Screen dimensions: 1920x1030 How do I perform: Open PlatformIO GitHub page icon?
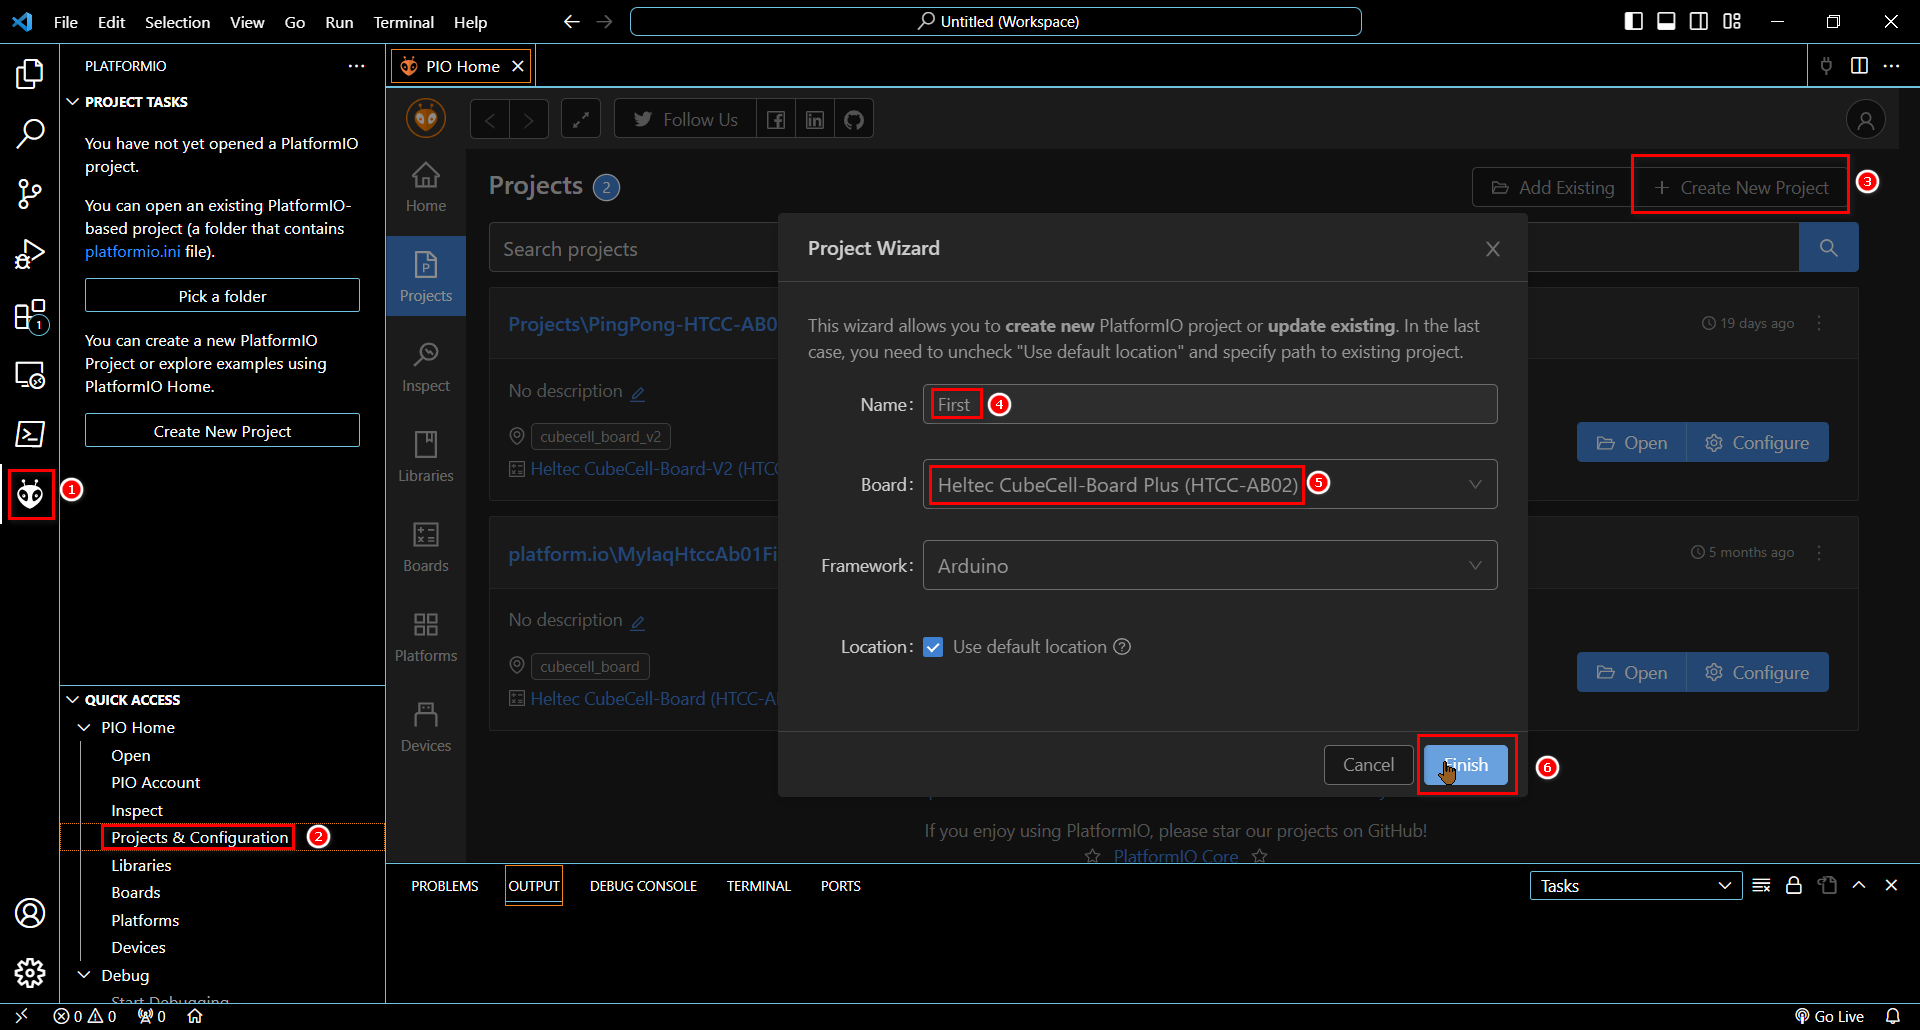click(x=854, y=120)
